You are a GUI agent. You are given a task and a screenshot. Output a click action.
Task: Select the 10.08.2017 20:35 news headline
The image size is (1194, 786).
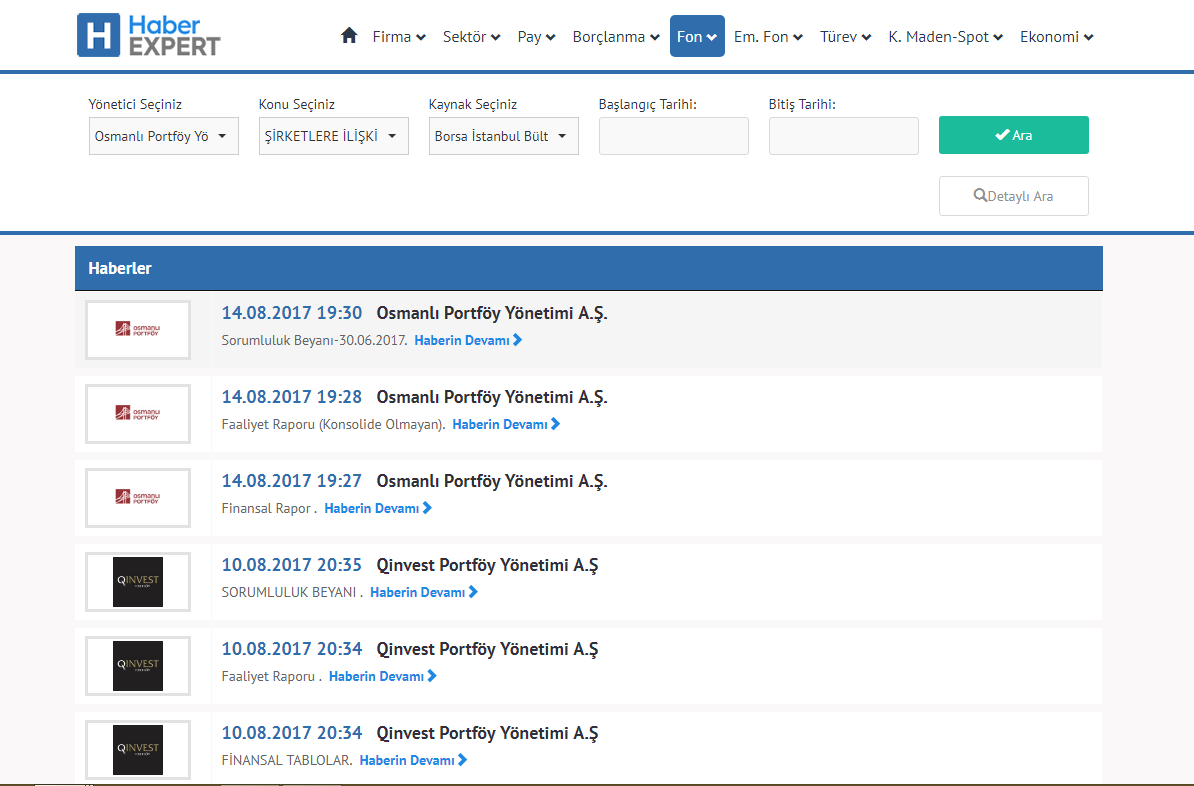(x=410, y=565)
